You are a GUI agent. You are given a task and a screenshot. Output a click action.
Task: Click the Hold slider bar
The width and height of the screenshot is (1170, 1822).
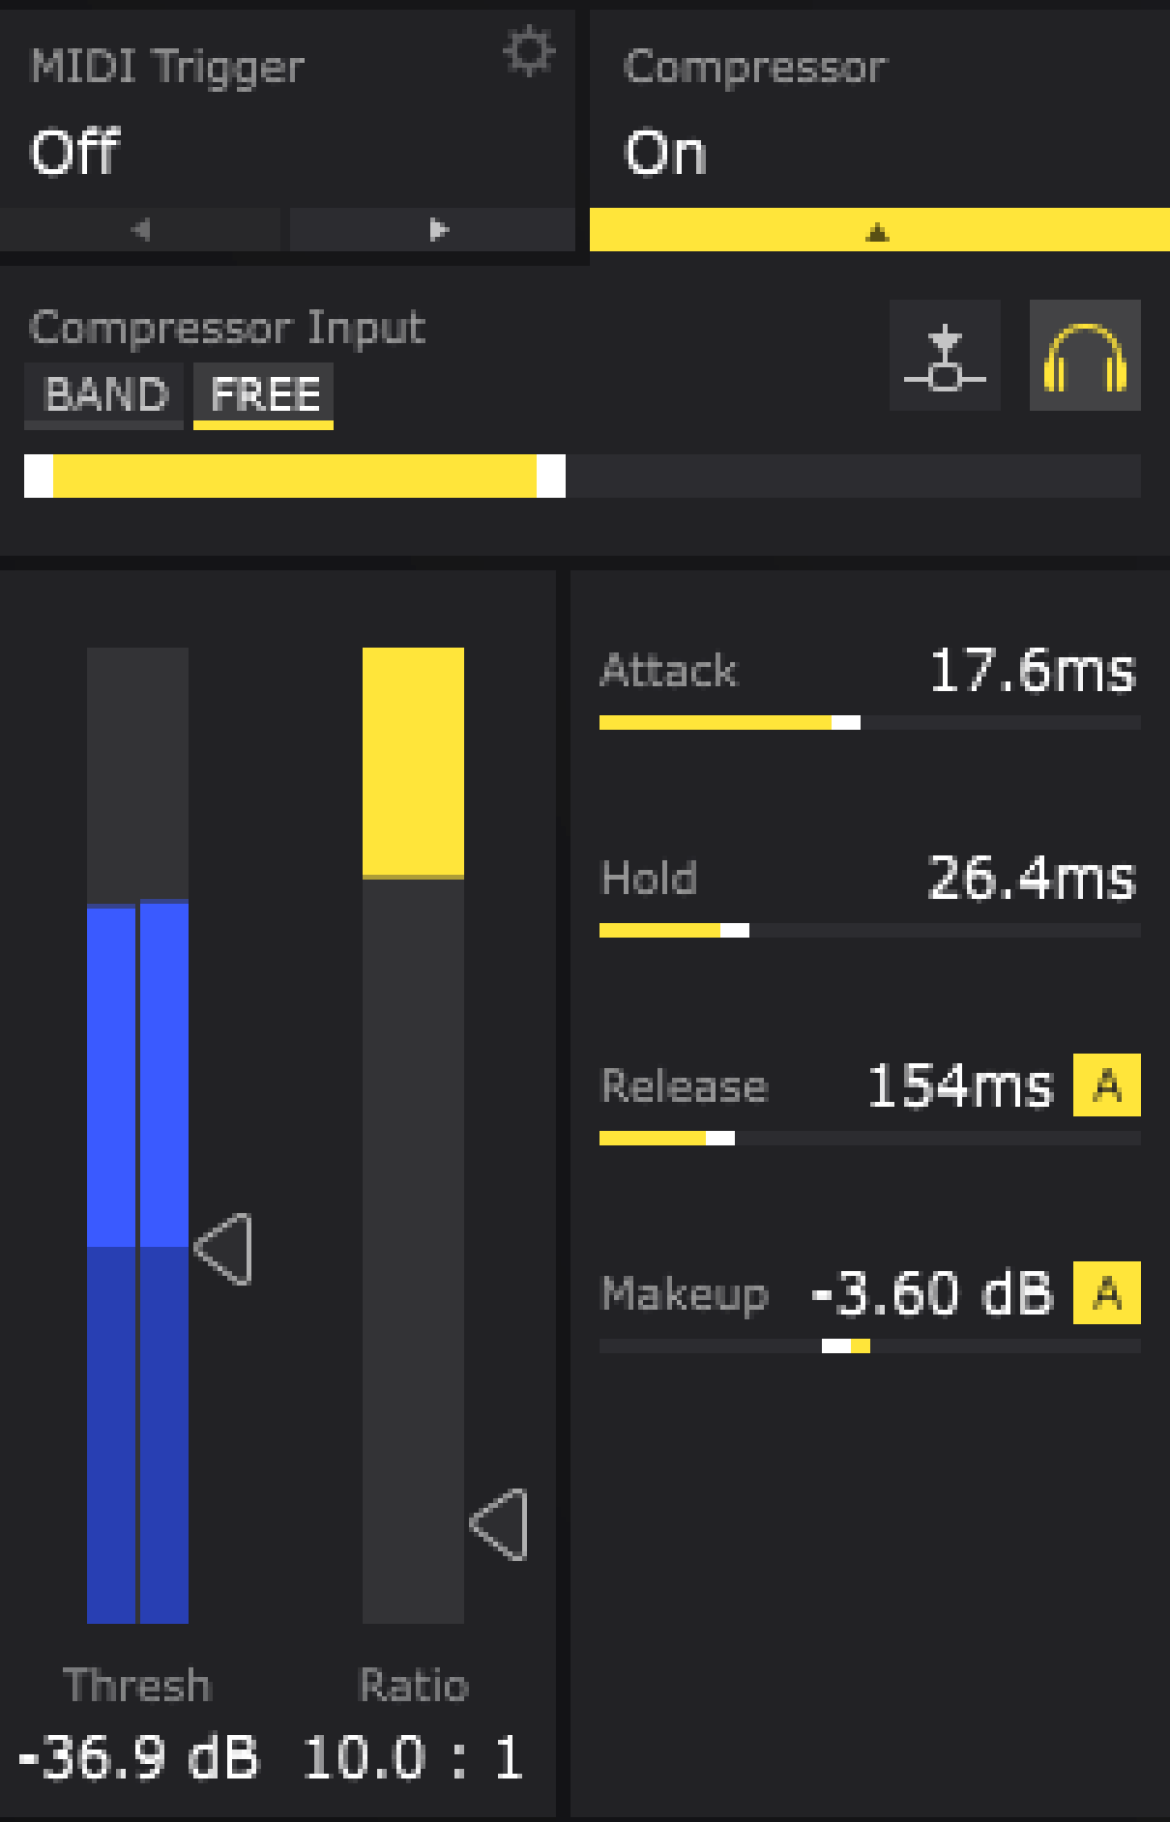870,931
